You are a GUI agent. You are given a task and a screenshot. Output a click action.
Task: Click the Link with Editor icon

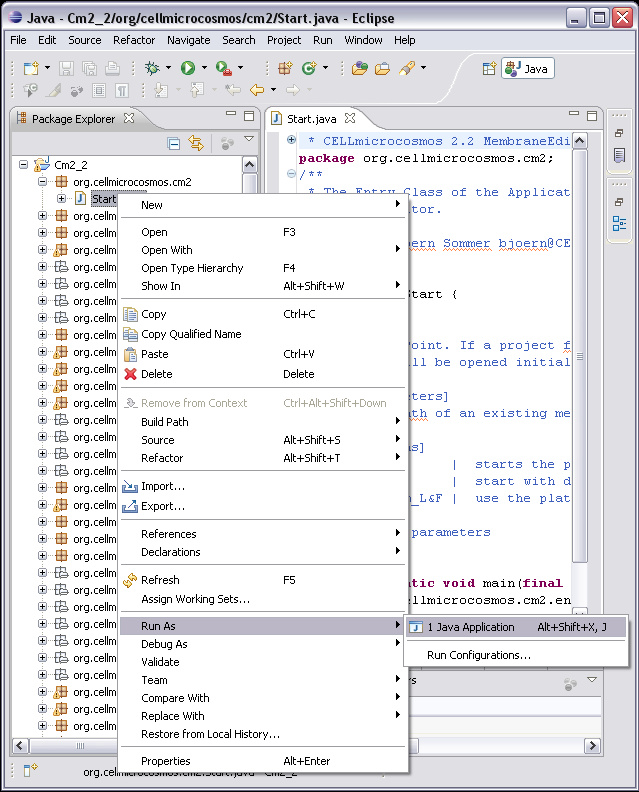click(196, 143)
